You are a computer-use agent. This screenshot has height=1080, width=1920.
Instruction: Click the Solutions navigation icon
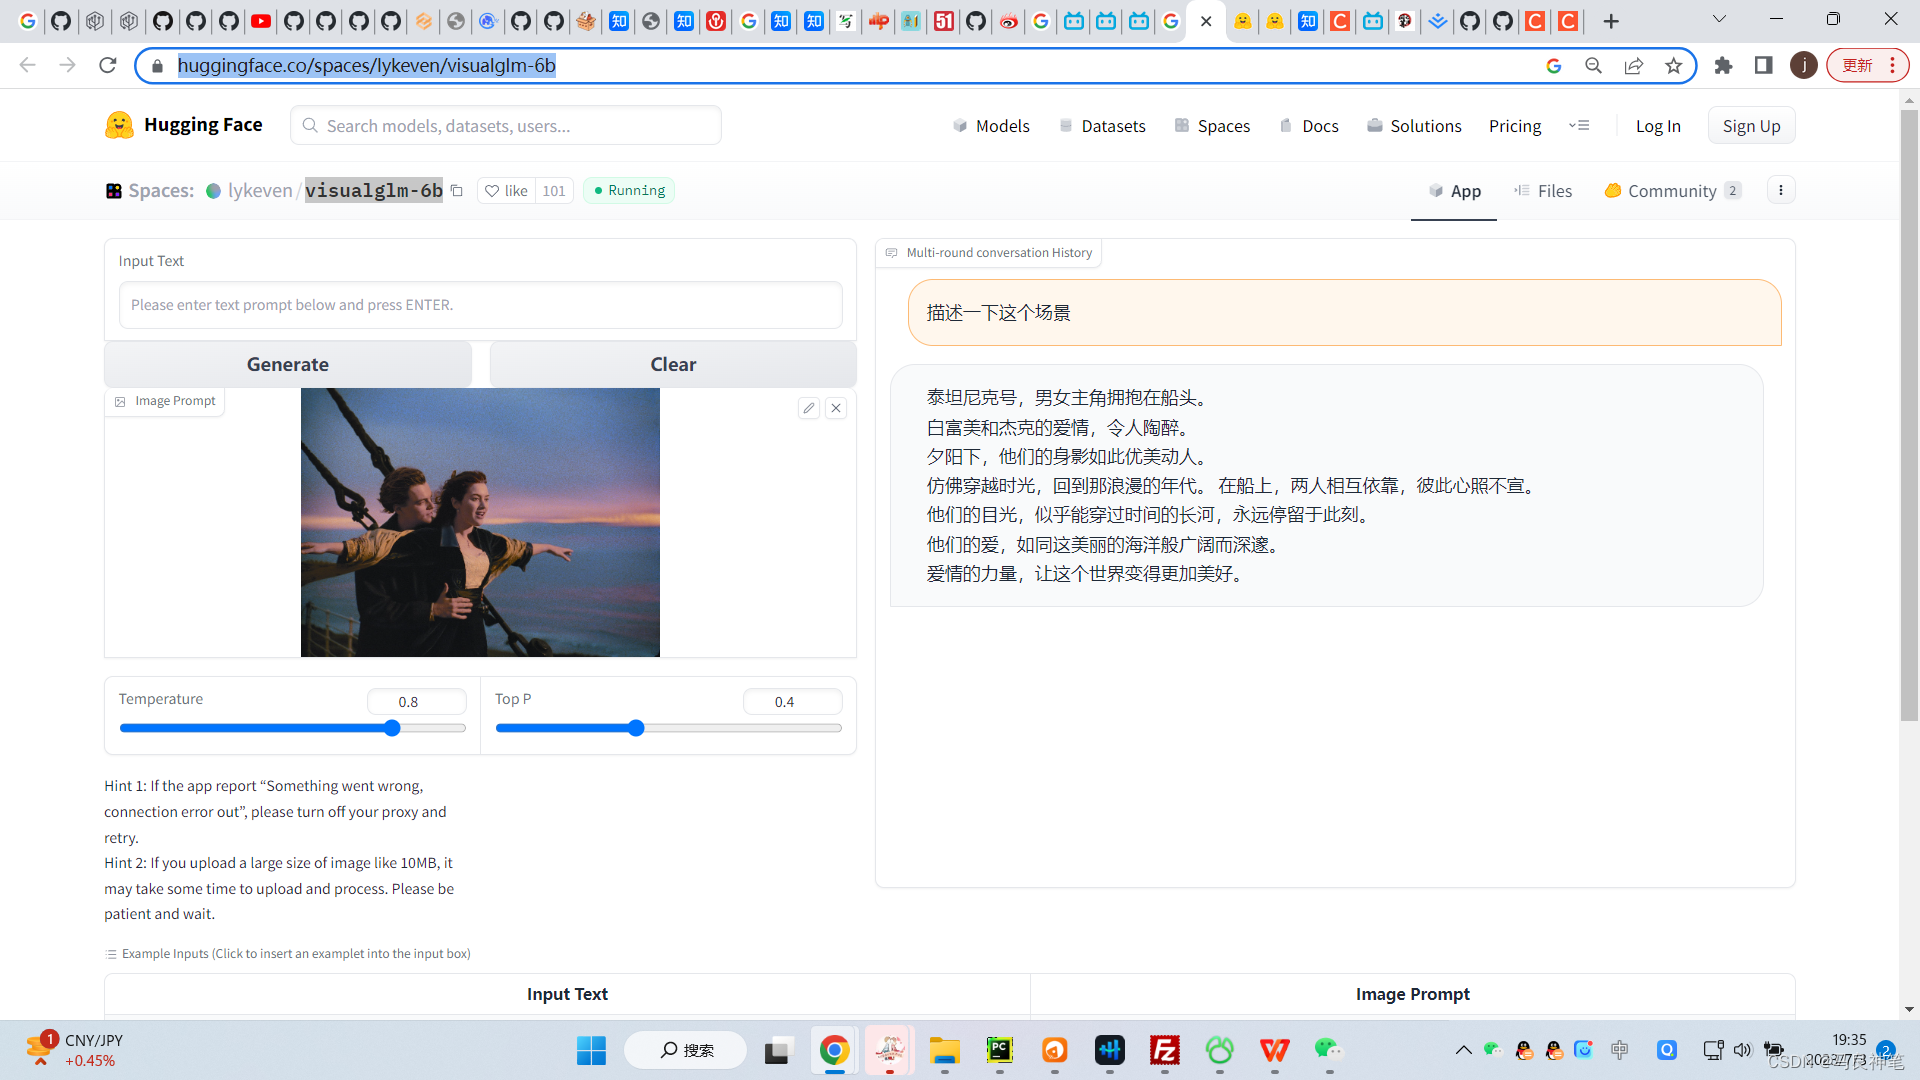click(x=1374, y=125)
